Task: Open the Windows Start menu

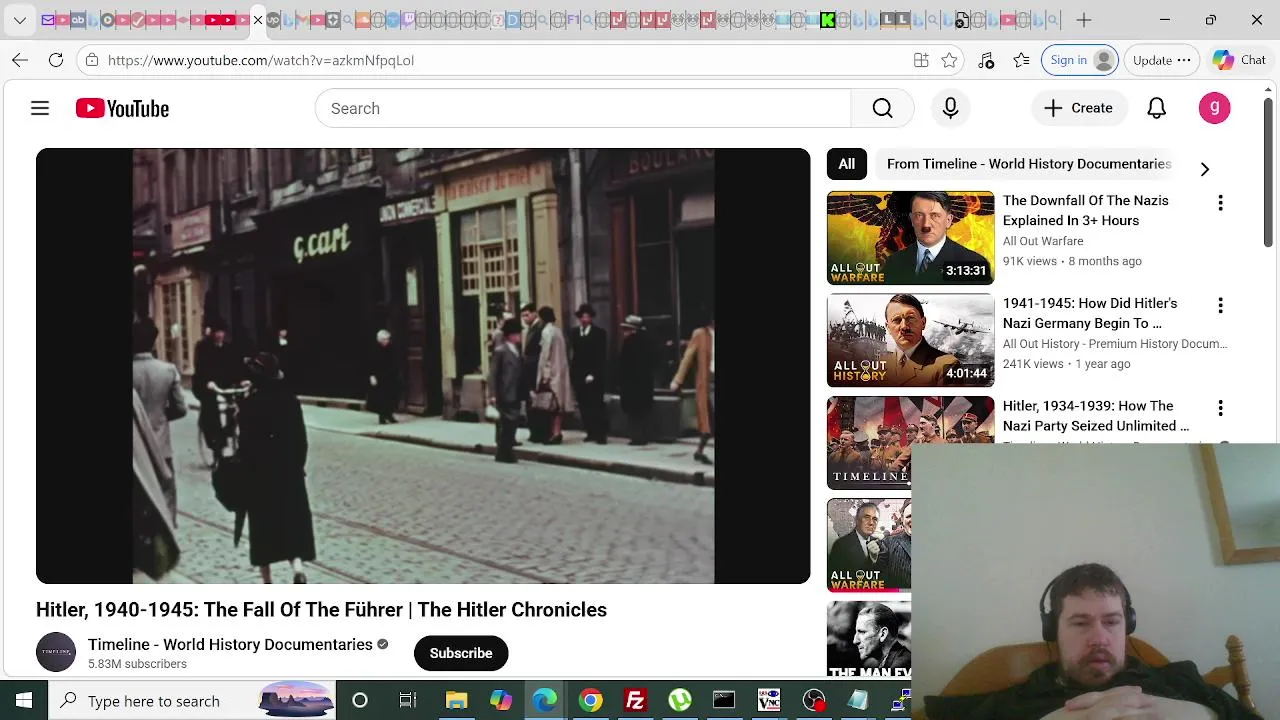Action: click(x=24, y=701)
